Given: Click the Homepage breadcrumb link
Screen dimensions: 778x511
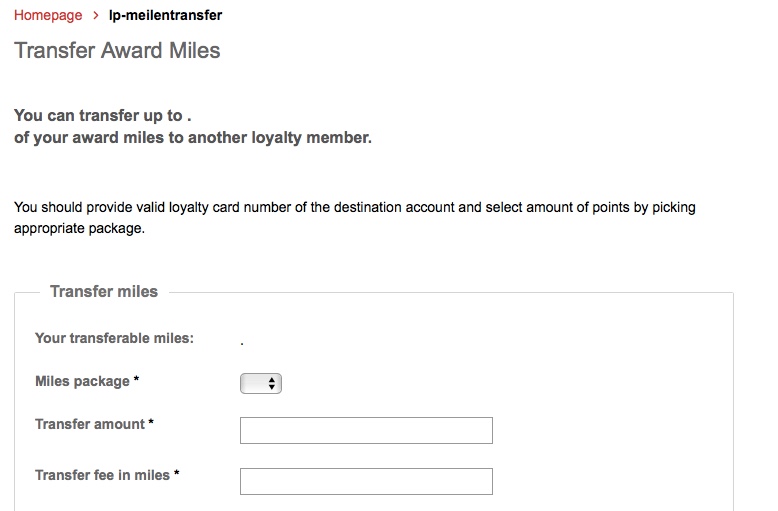Looking at the screenshot, I should 48,16.
